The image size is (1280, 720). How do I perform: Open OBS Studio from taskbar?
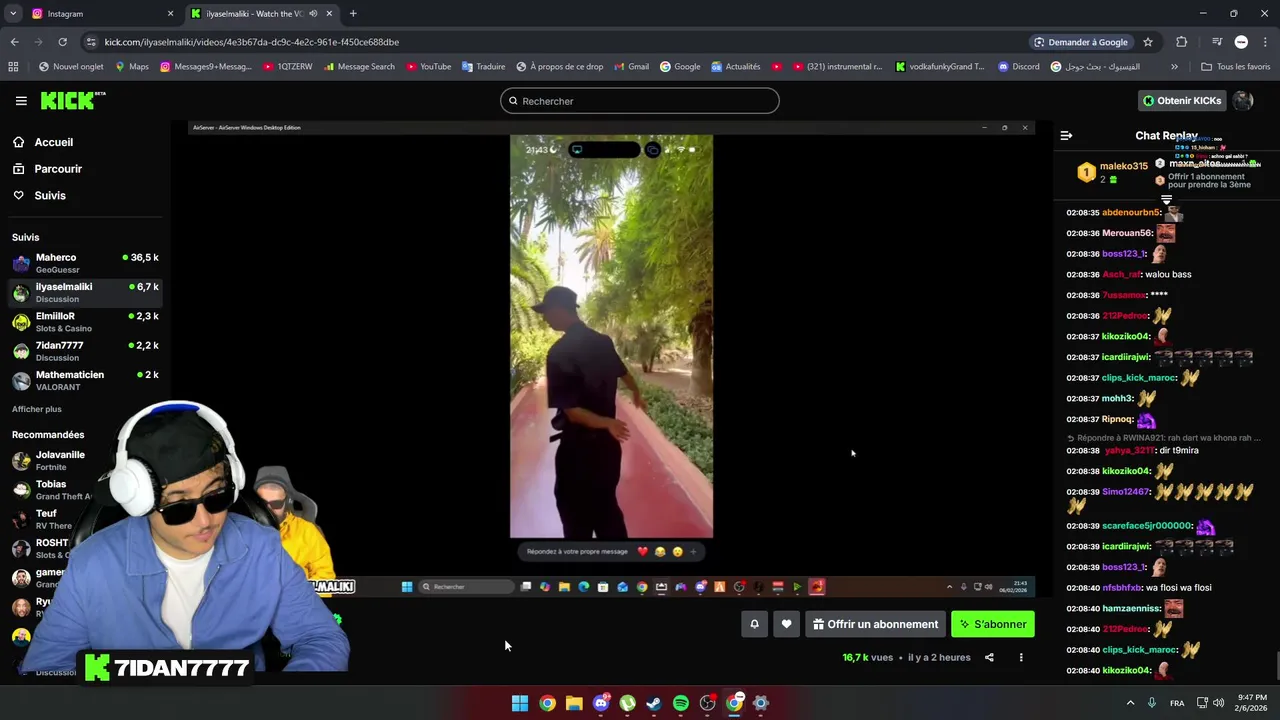point(708,703)
